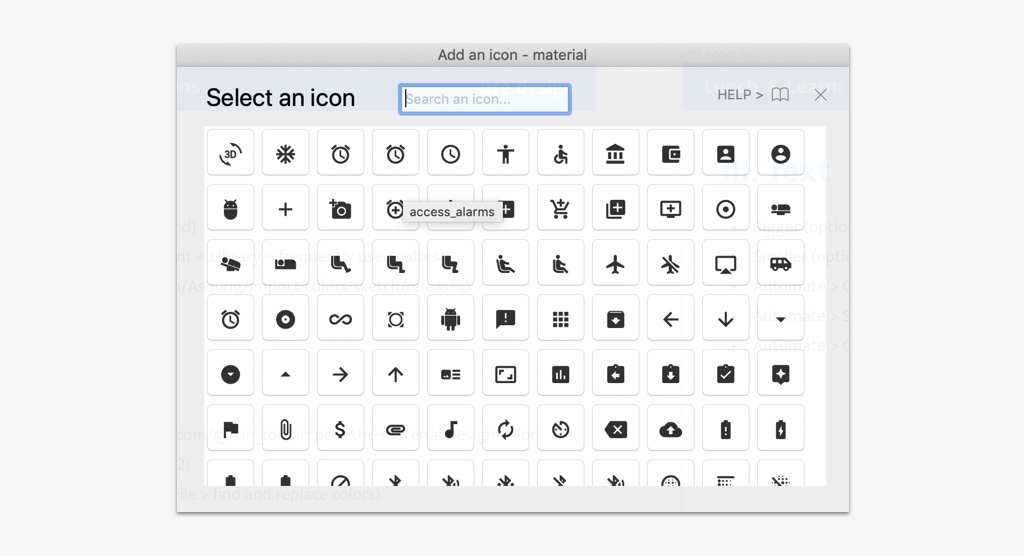
Task: Pick the album disc icon
Action: [285, 319]
